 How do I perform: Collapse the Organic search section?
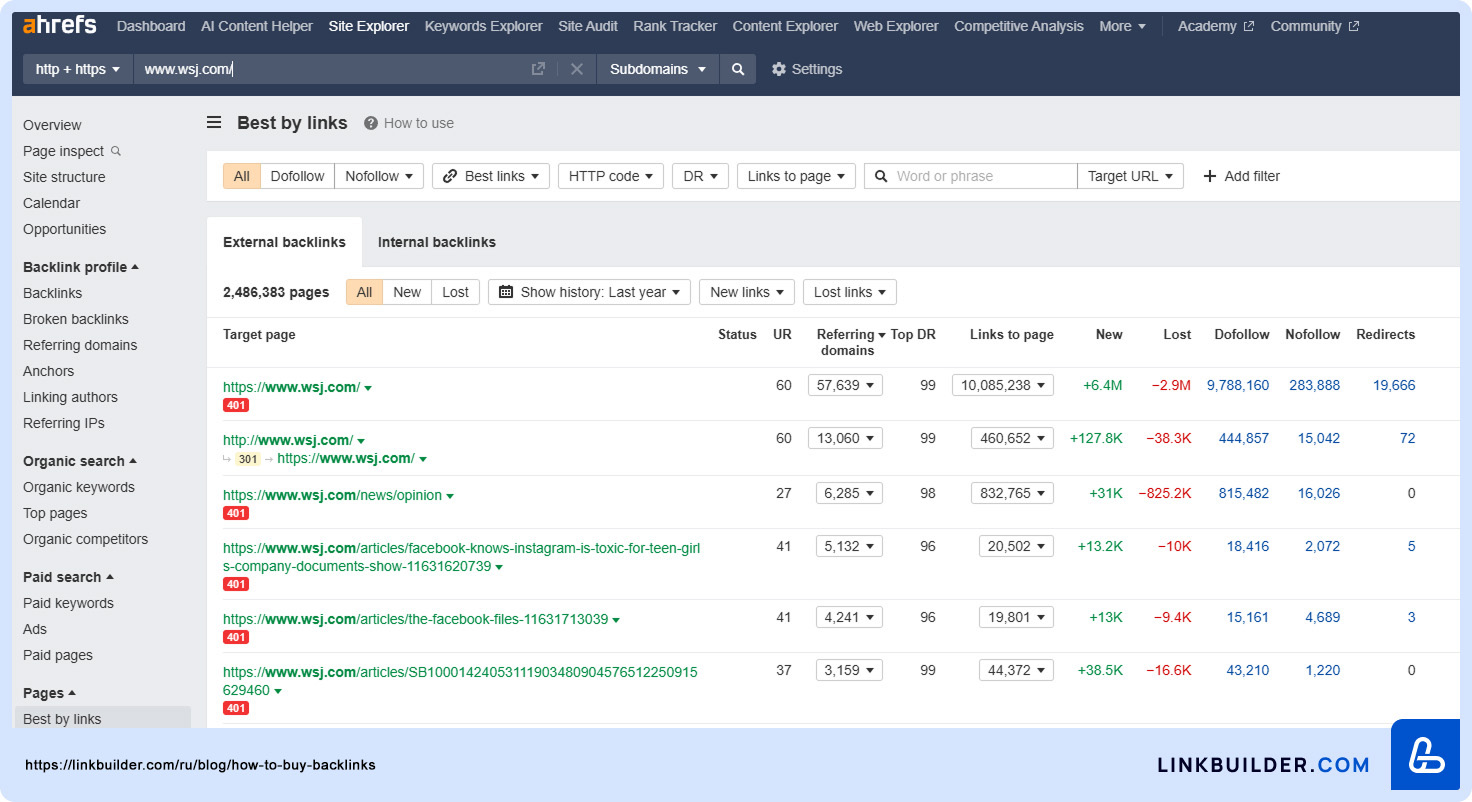tap(80, 461)
